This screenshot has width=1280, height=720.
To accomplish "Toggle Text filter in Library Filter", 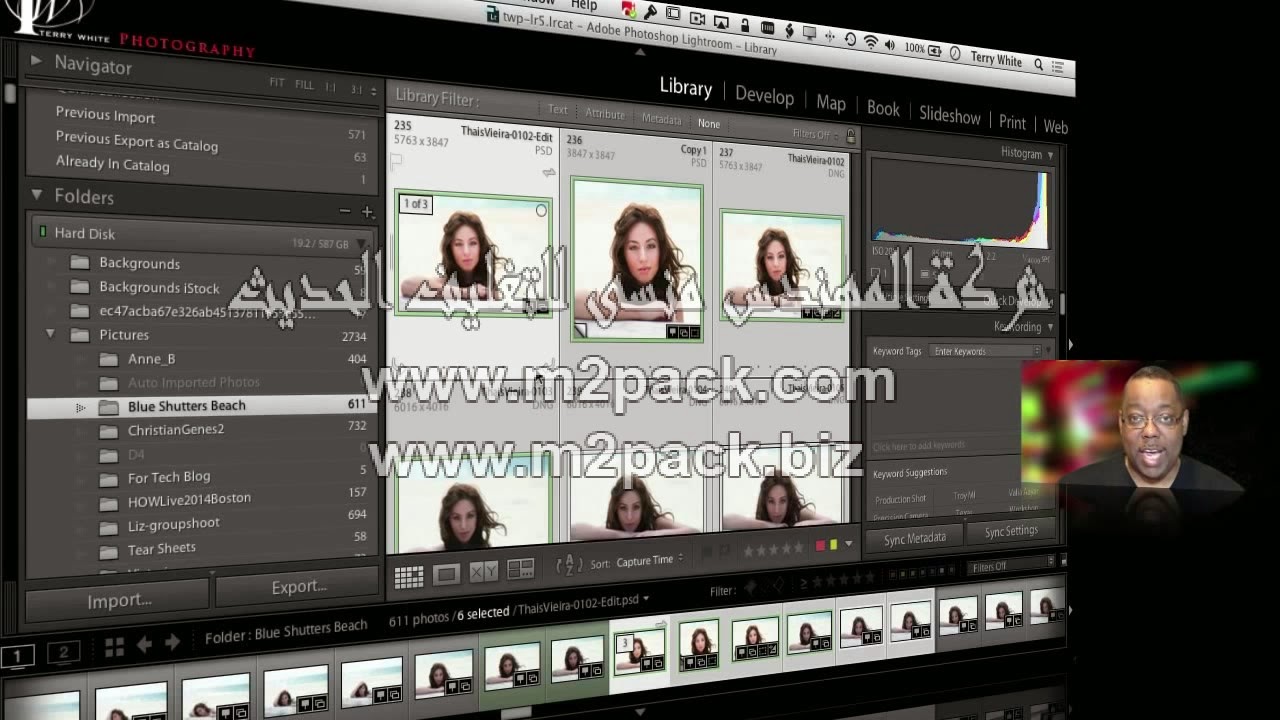I will 558,110.
